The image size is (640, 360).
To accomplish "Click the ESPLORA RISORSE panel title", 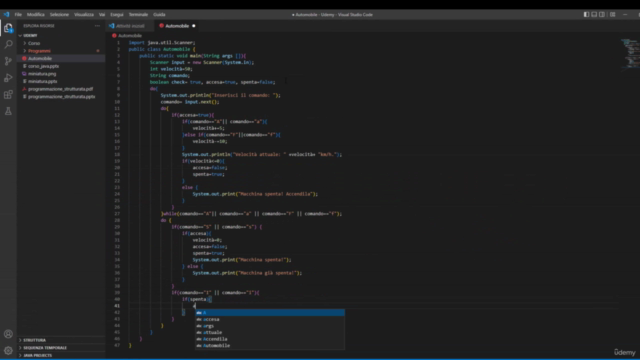I will tap(39, 26).
